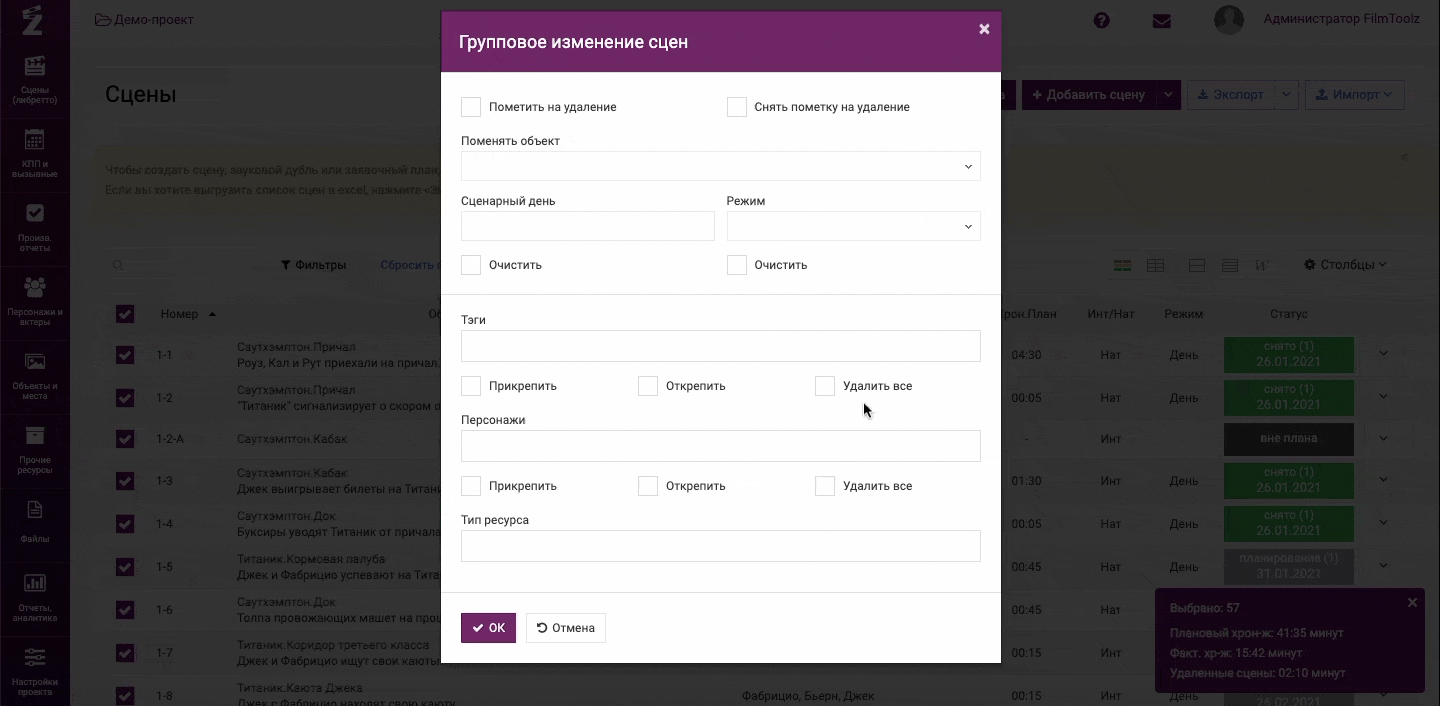
Task: Check Снять пометку на удаление checkbox
Action: coord(737,107)
